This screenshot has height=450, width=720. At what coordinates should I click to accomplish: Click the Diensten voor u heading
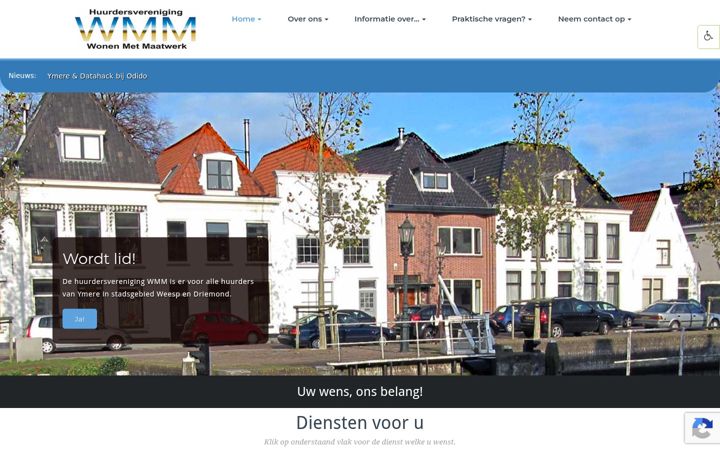click(x=360, y=422)
